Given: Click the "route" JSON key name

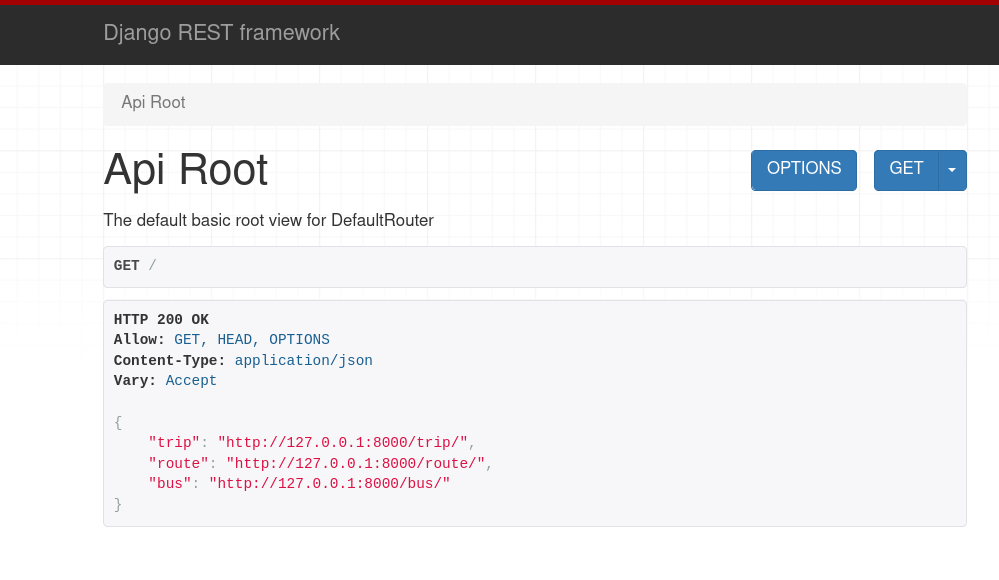Looking at the screenshot, I should click(178, 464).
